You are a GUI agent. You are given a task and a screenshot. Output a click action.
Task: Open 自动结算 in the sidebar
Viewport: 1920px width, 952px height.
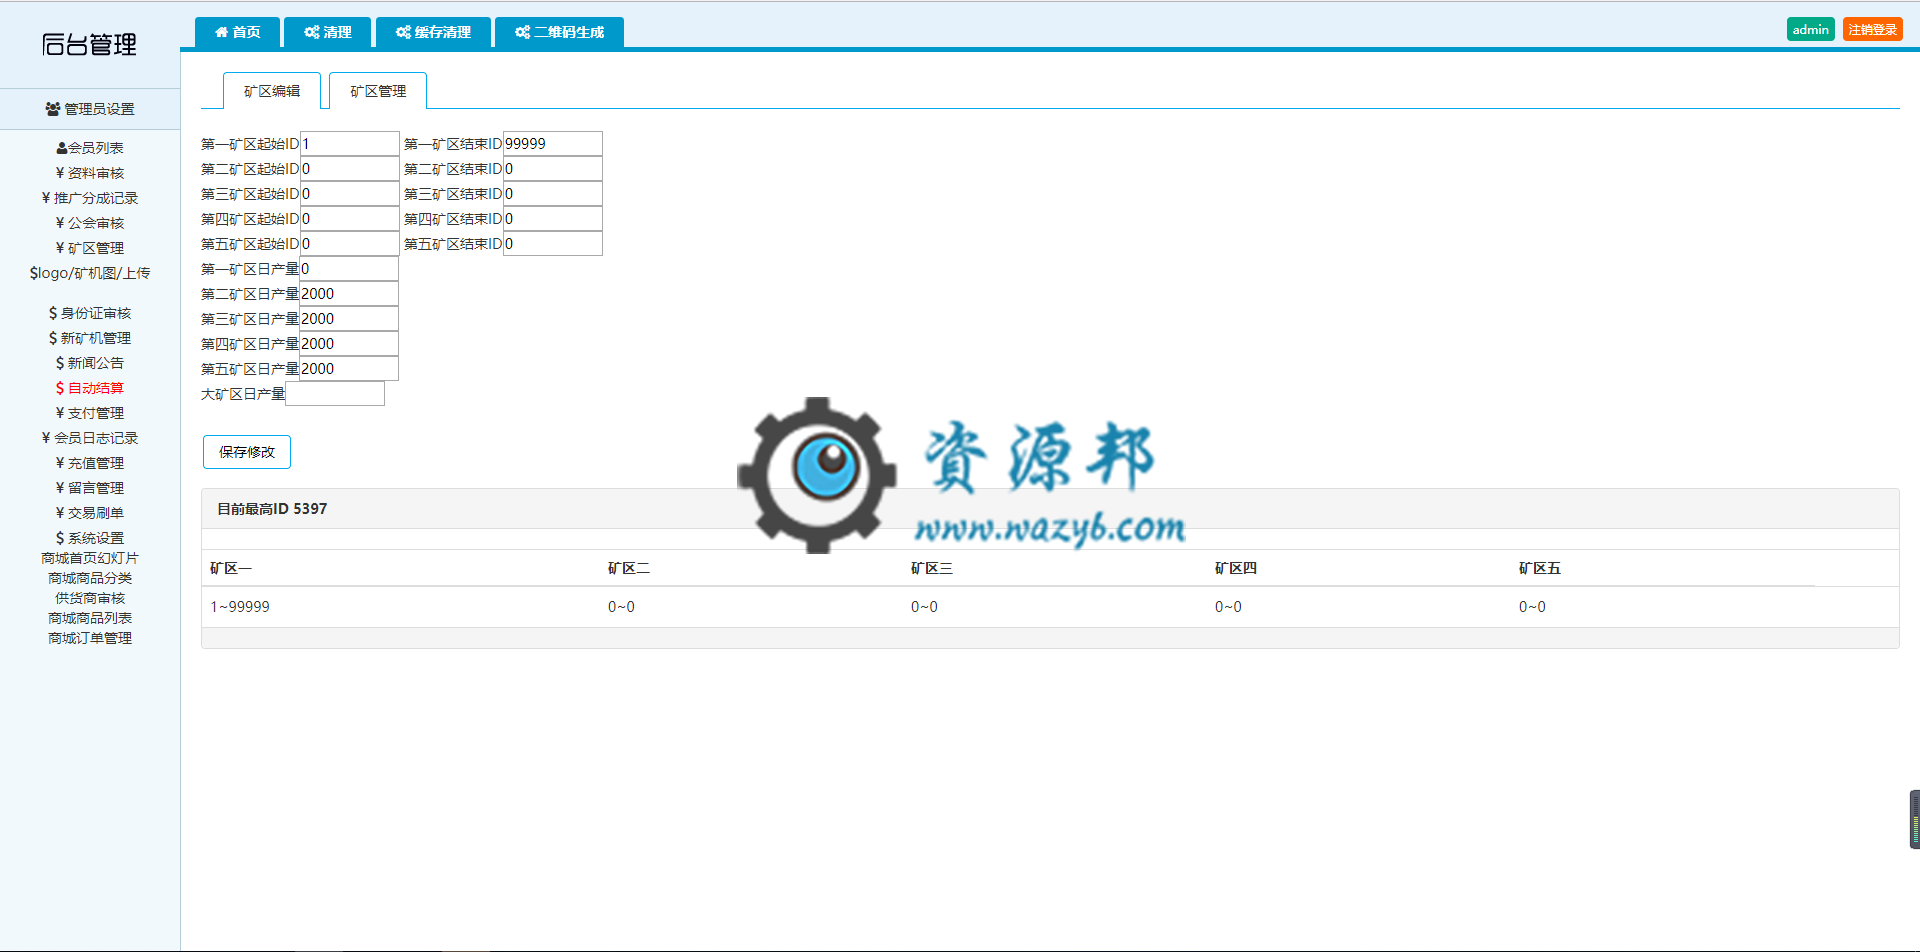click(90, 388)
